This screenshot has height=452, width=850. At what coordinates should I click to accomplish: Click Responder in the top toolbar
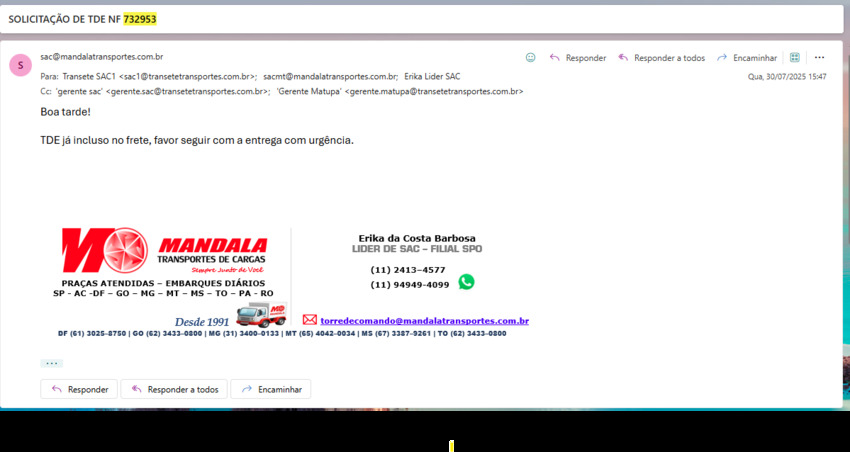pos(577,58)
